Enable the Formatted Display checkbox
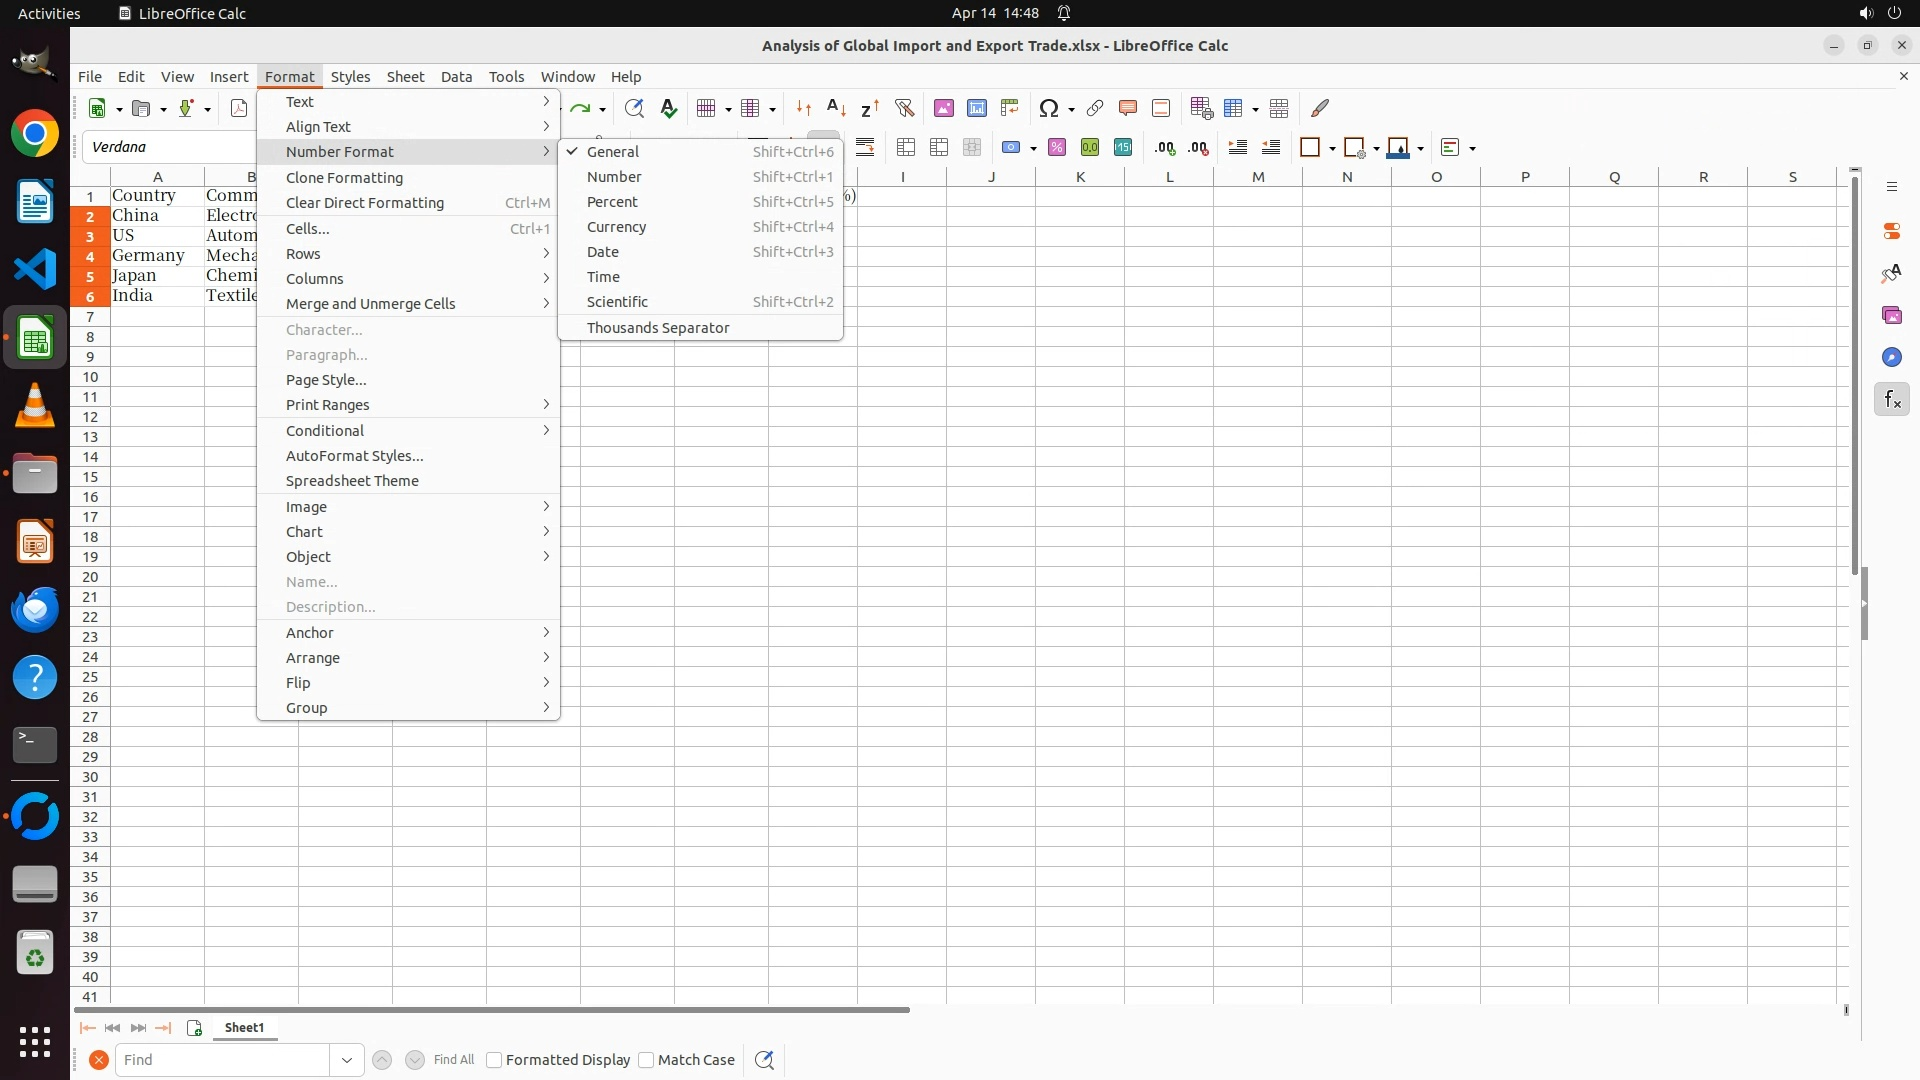Screen dimensions: 1920x1080 click(x=494, y=1060)
